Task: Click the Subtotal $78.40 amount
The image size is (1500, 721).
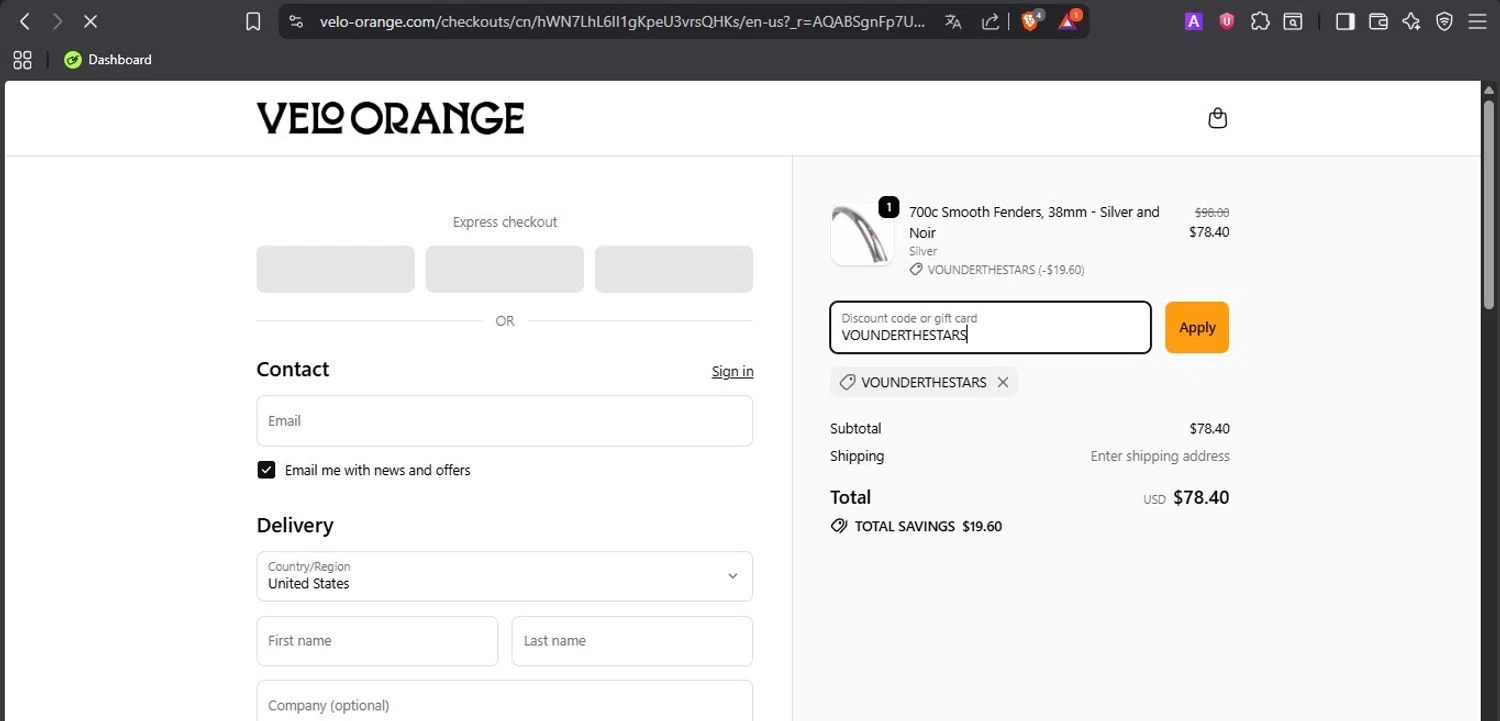Action: 1209,428
